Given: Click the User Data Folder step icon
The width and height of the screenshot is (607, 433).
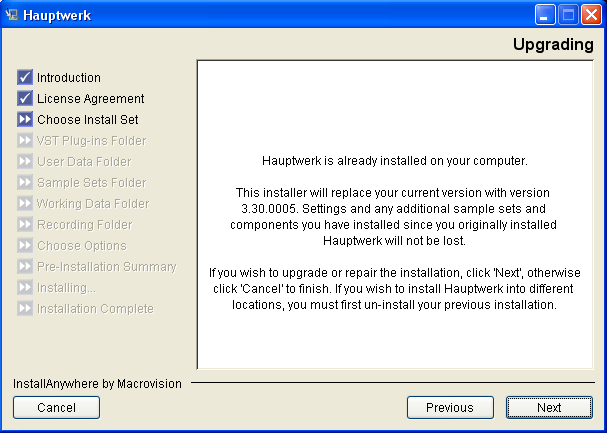Looking at the screenshot, I should 25,161.
